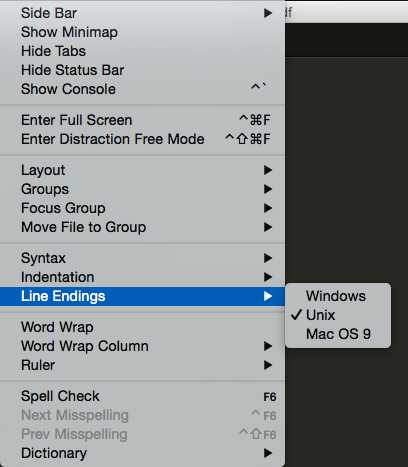Expand the Ruler submenu
The width and height of the screenshot is (408, 467).
point(142,365)
